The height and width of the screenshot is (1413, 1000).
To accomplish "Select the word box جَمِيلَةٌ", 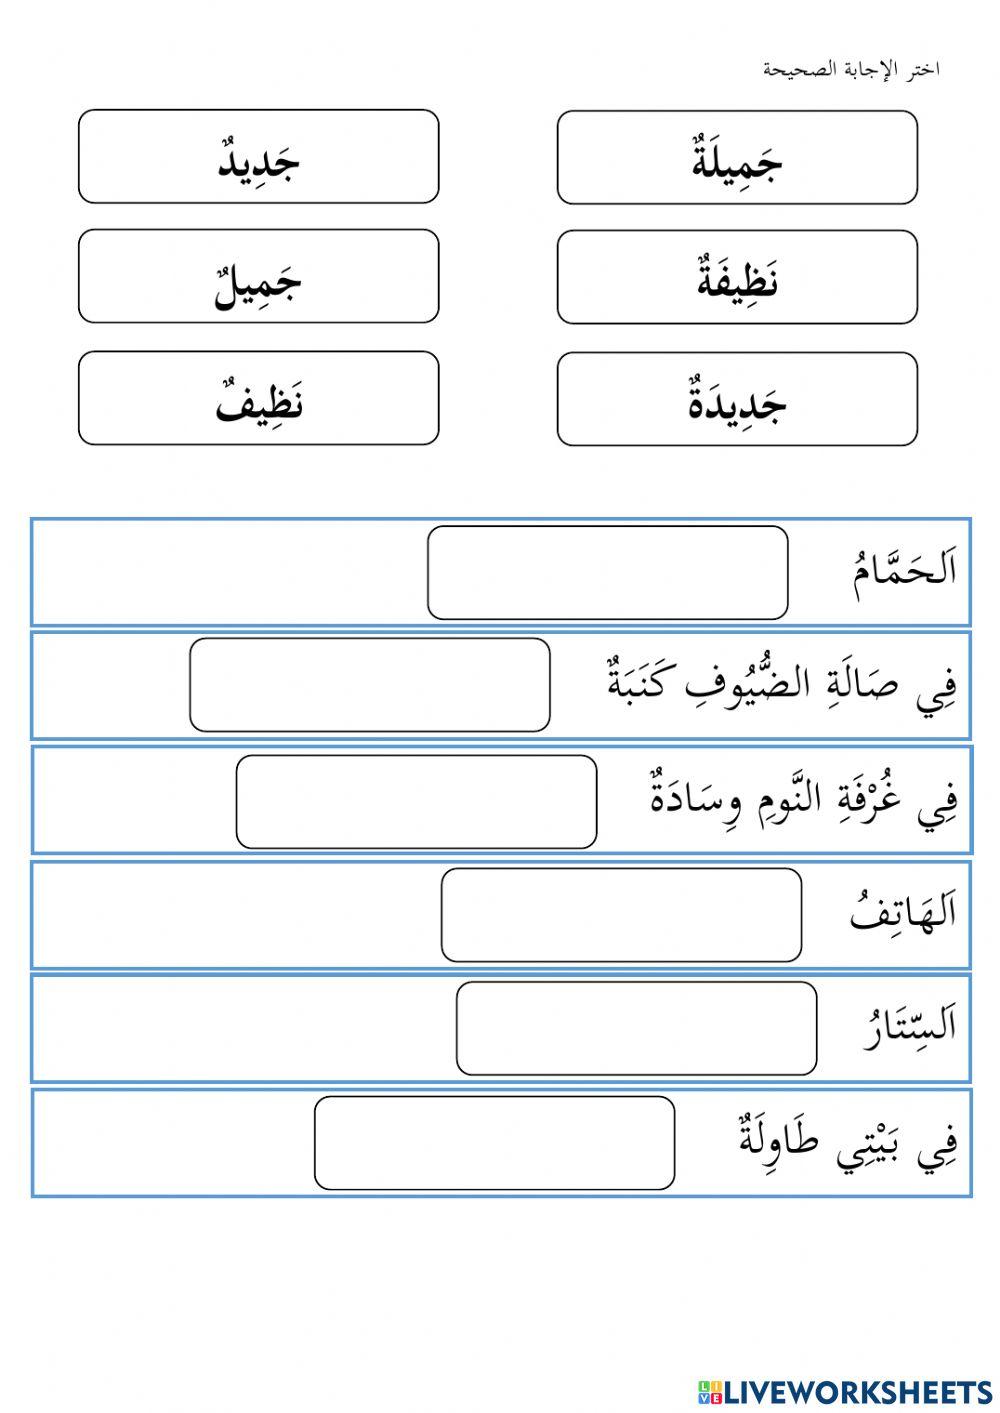I will [x=737, y=158].
